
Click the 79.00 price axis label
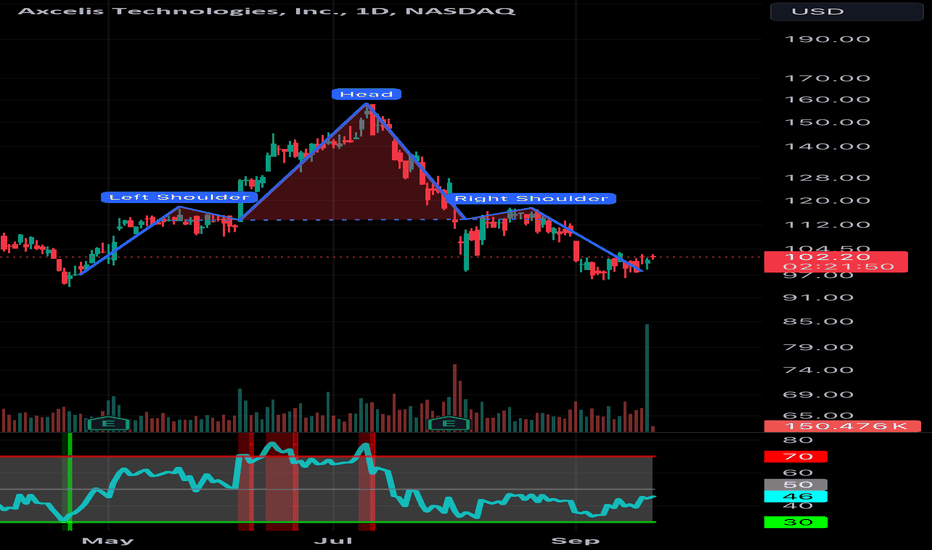[818, 347]
